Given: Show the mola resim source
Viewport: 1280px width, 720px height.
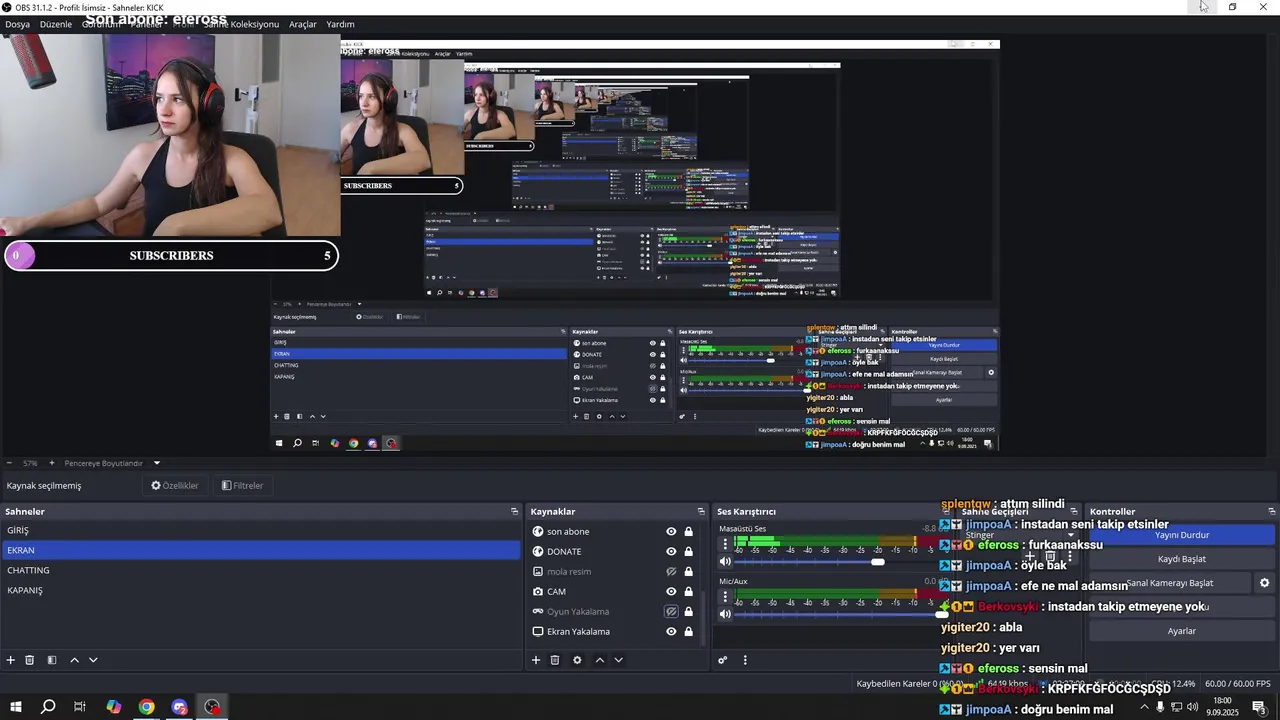Looking at the screenshot, I should pyautogui.click(x=671, y=572).
